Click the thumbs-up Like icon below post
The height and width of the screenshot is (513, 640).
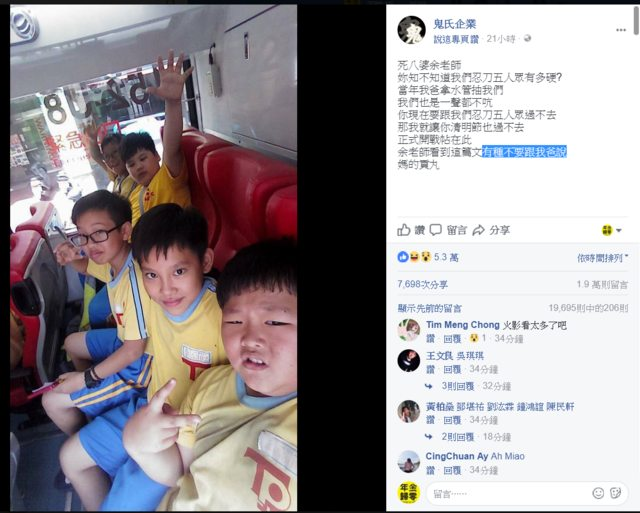pyautogui.click(x=404, y=230)
